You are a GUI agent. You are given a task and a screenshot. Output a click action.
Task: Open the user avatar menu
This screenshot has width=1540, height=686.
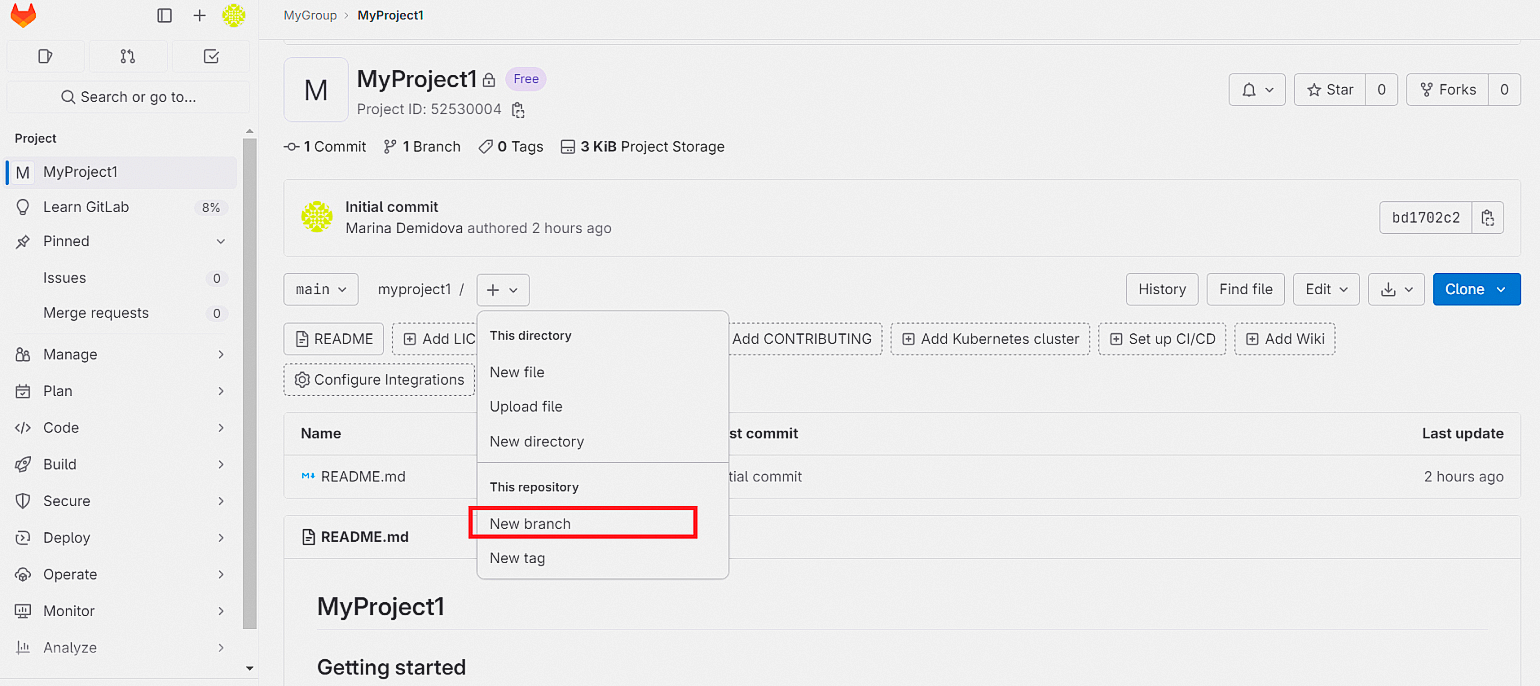click(x=234, y=15)
